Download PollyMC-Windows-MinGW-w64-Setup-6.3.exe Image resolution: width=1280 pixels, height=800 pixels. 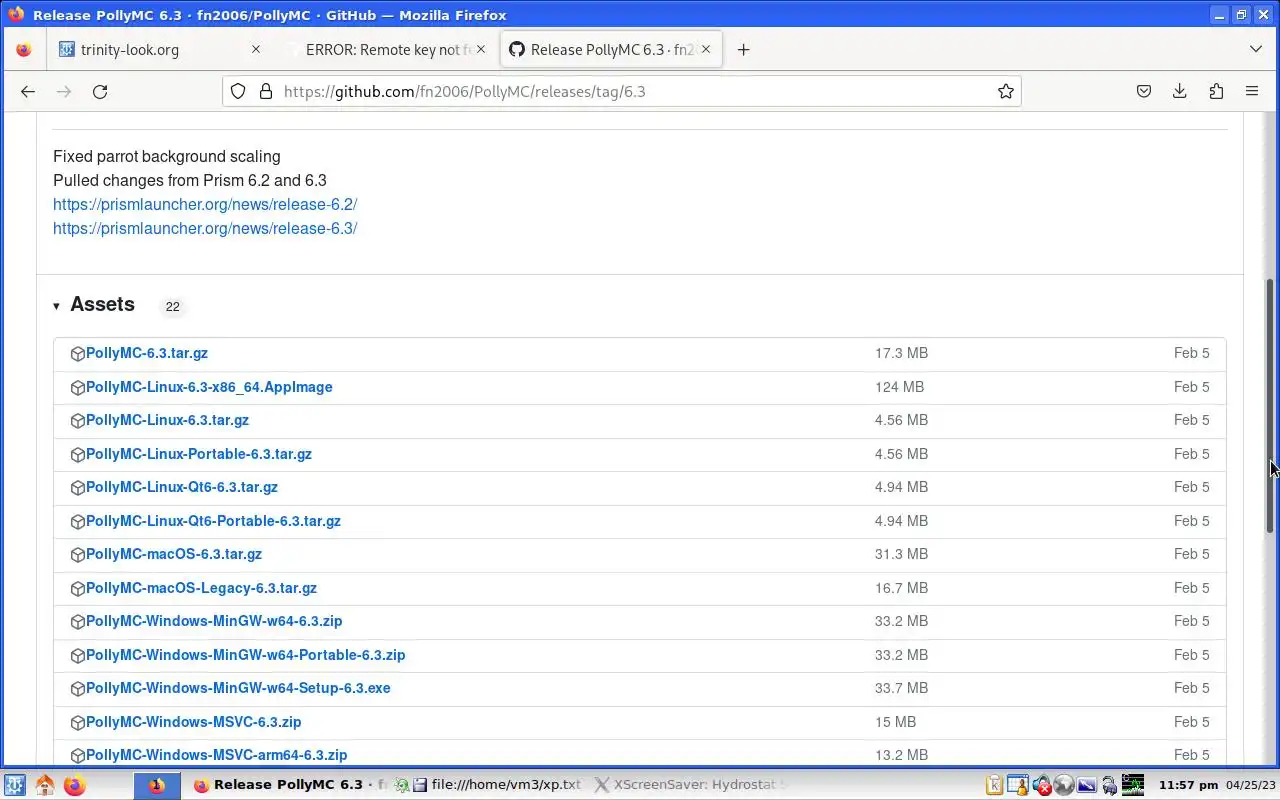238,688
